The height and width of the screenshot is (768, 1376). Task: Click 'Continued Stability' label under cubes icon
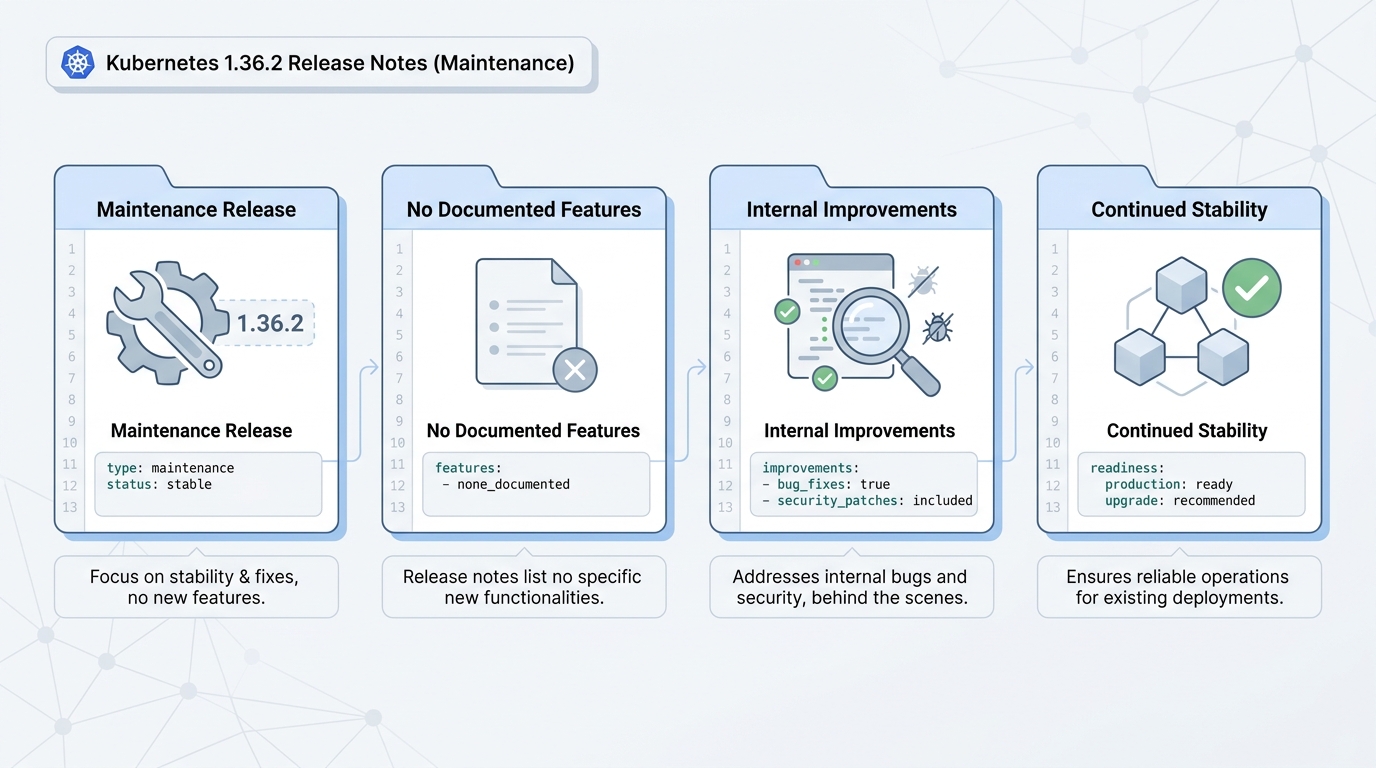pos(1187,431)
